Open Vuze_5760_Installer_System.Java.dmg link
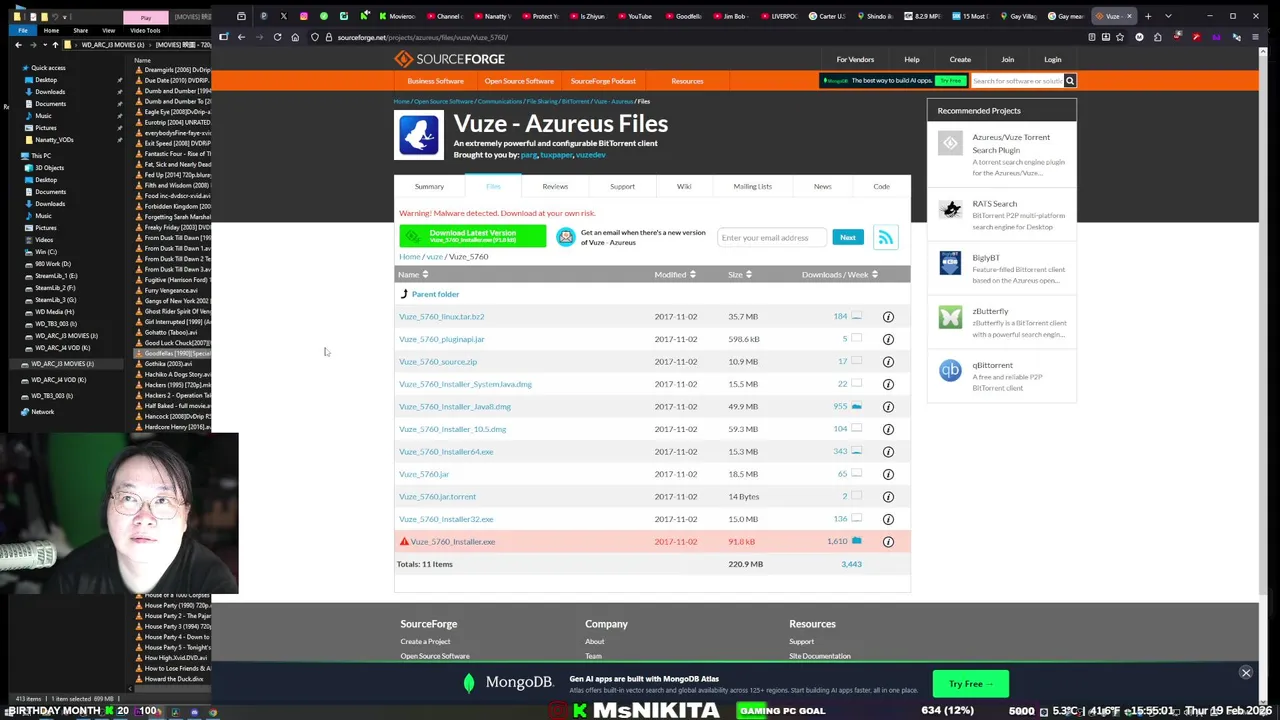 [x=465, y=384]
